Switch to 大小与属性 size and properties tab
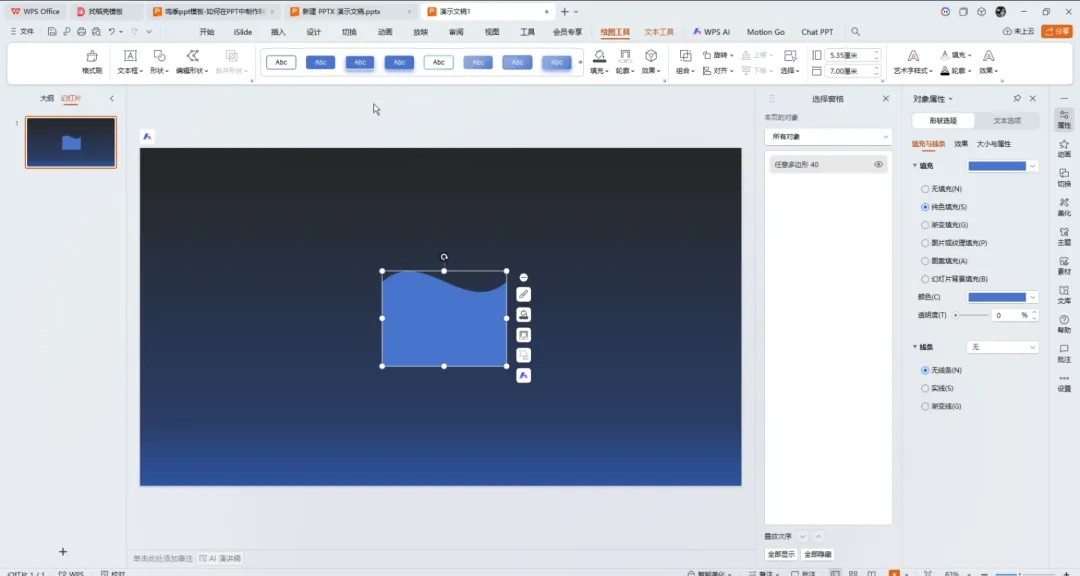Image resolution: width=1080 pixels, height=576 pixels. point(994,144)
